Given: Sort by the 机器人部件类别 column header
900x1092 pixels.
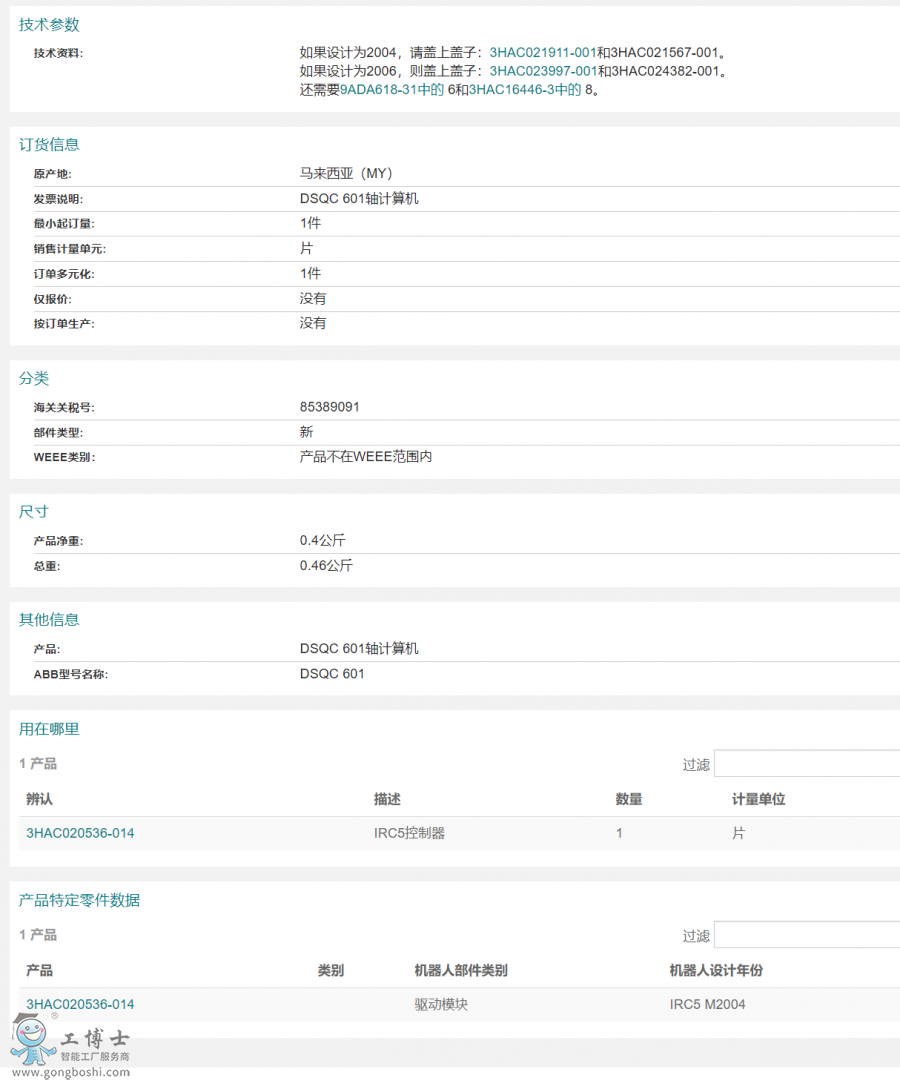Looking at the screenshot, I should (460, 970).
